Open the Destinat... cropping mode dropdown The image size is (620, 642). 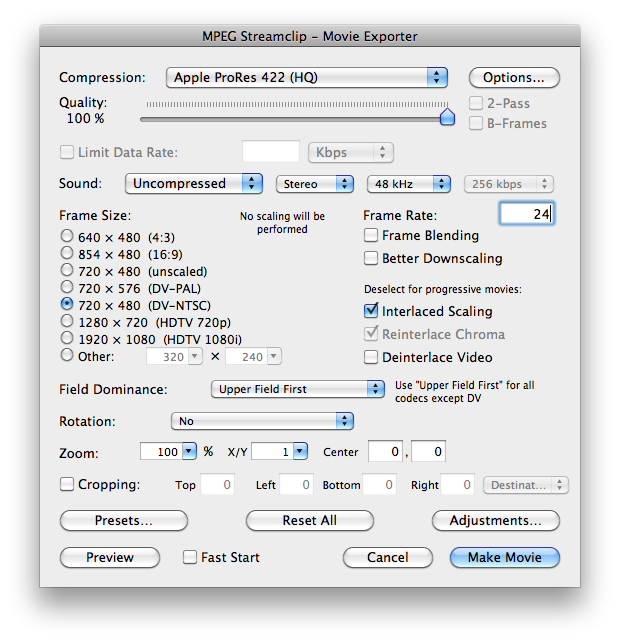tap(526, 485)
